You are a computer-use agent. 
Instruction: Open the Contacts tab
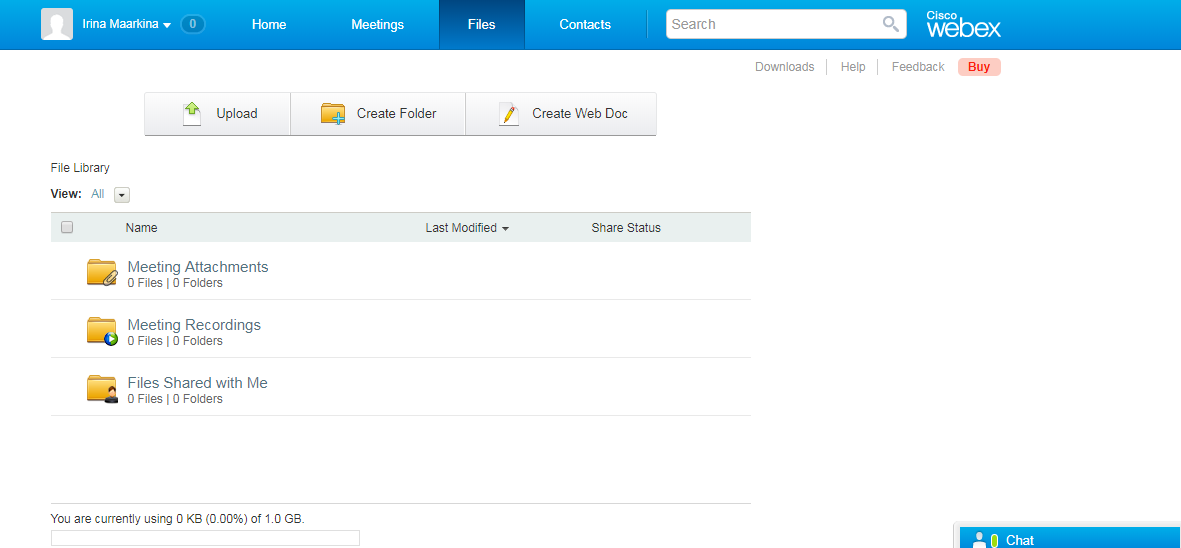click(585, 25)
